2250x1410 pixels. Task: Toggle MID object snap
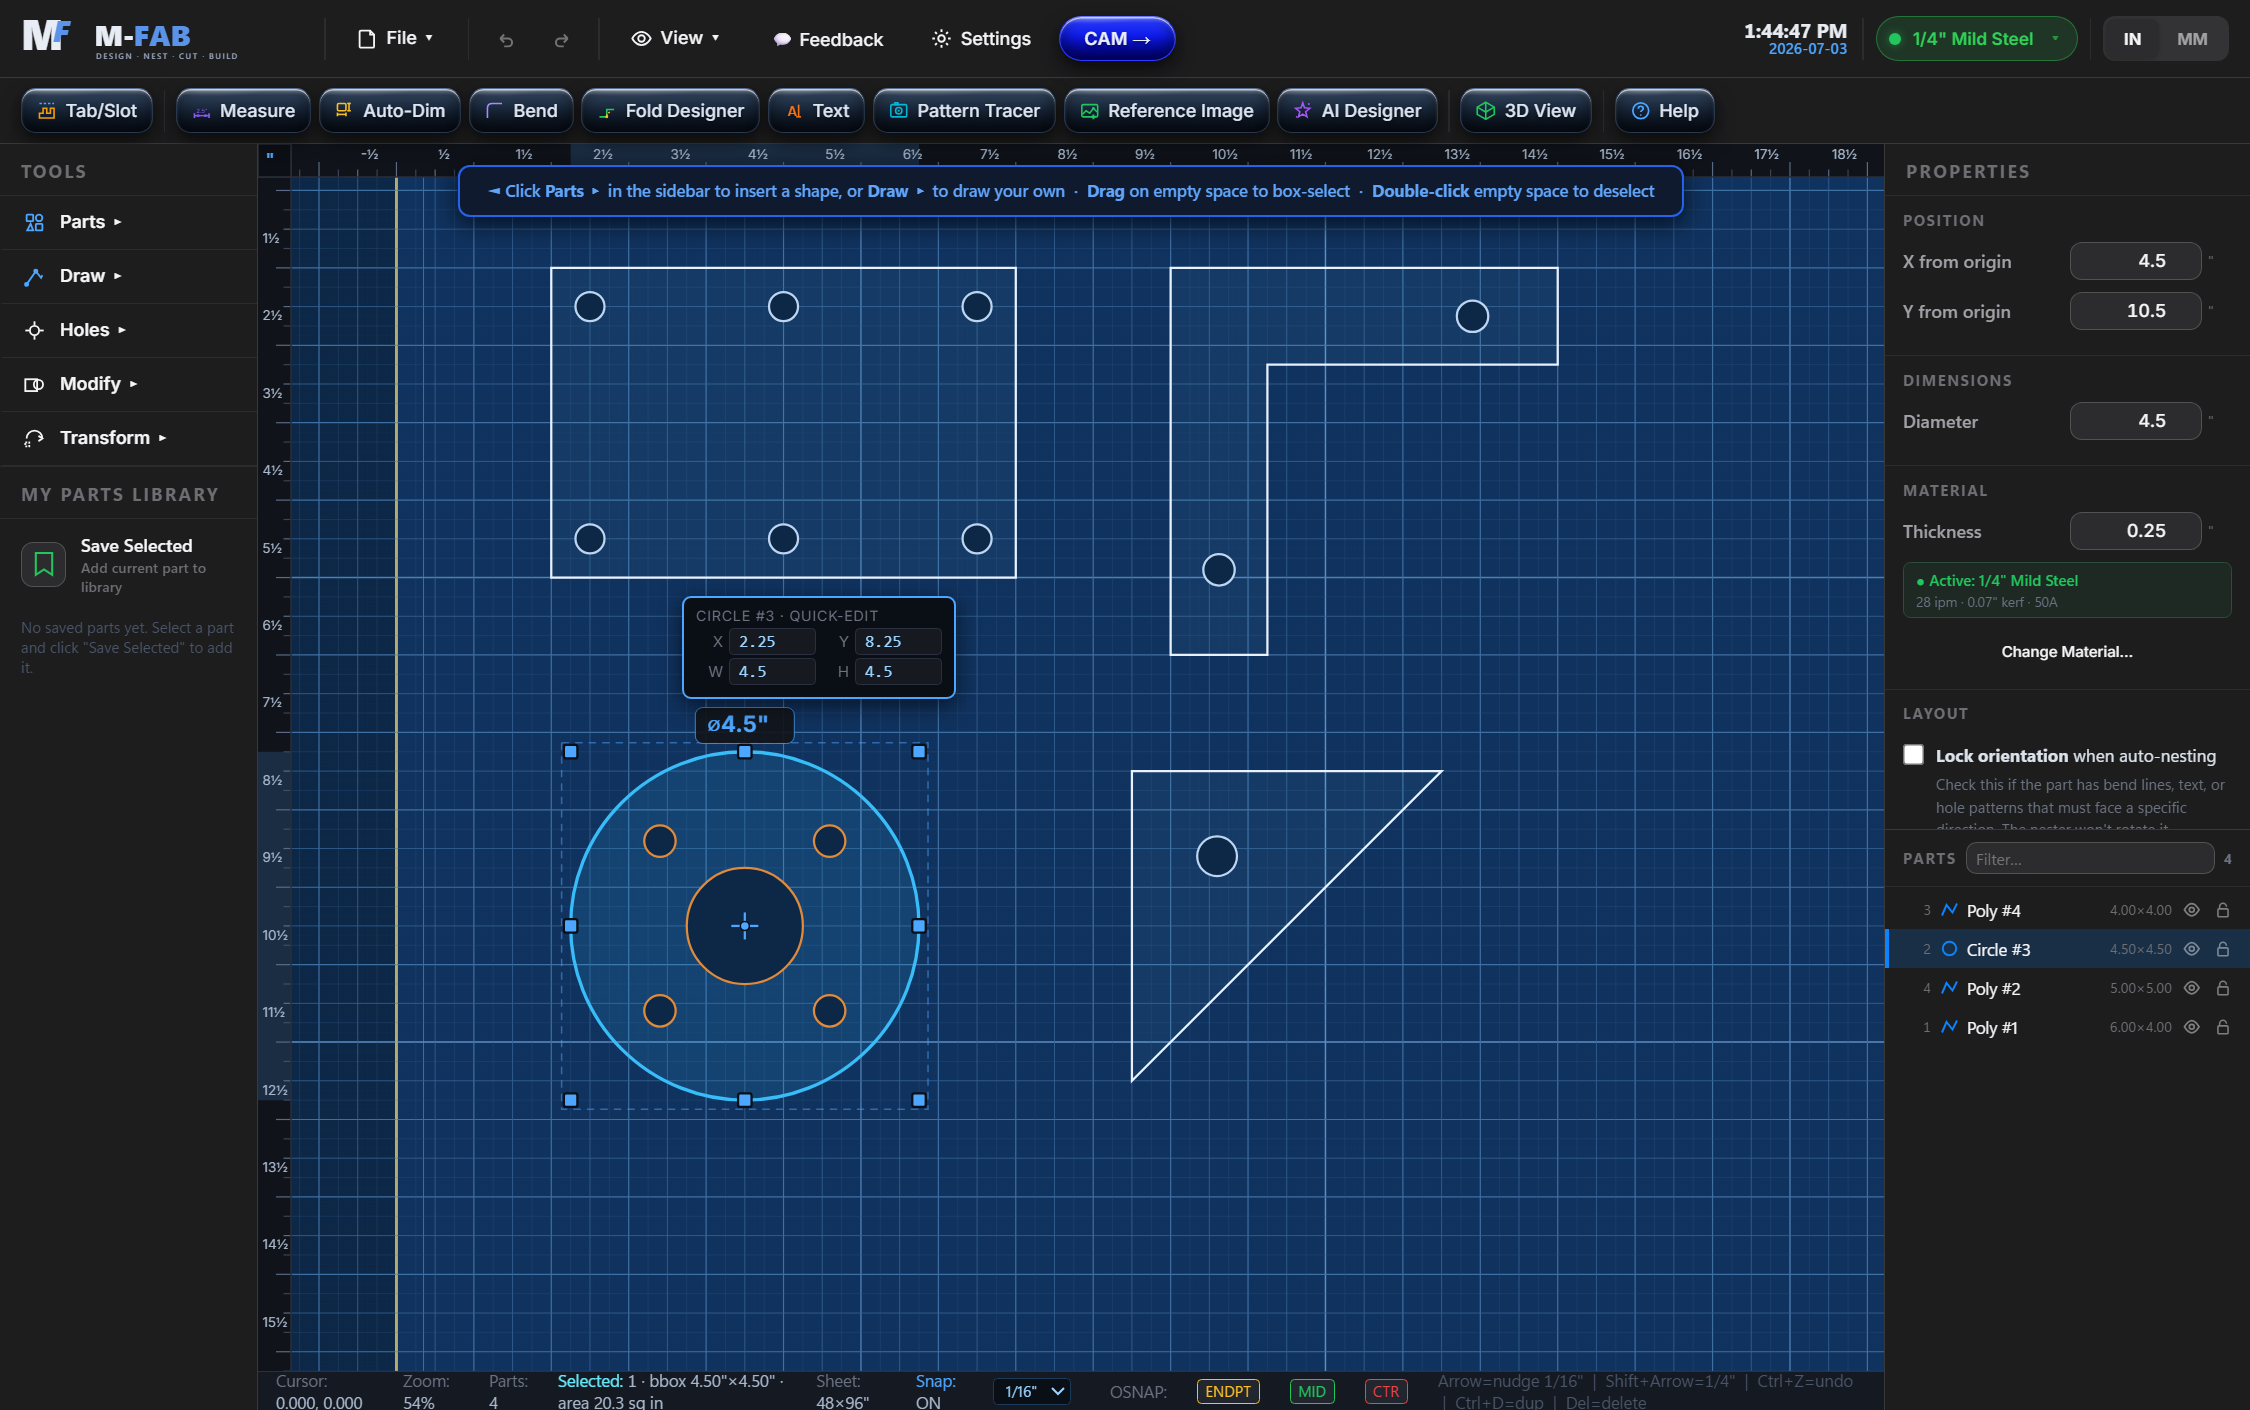(x=1312, y=1392)
